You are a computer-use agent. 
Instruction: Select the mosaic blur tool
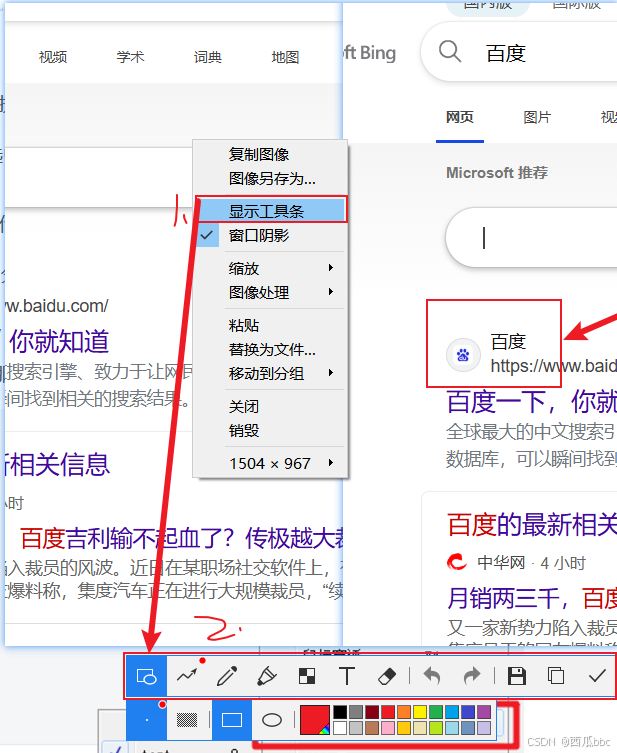pyautogui.click(x=307, y=676)
